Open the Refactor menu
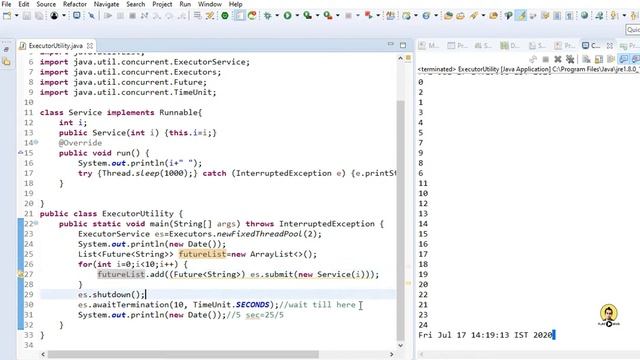The image size is (640, 360). [75, 4]
